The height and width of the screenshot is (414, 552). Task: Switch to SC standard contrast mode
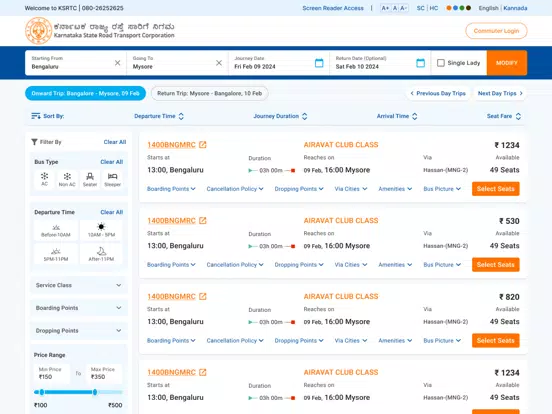(x=421, y=8)
